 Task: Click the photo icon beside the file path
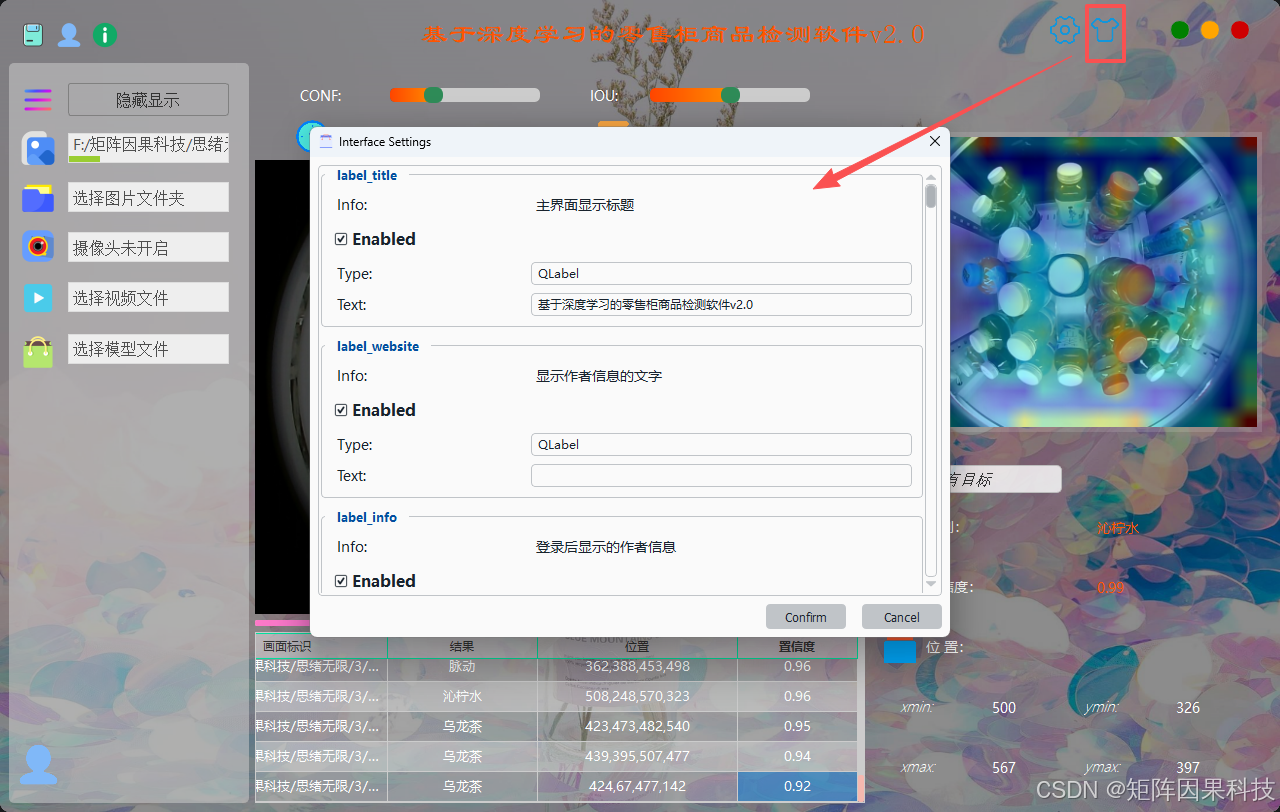click(37, 148)
